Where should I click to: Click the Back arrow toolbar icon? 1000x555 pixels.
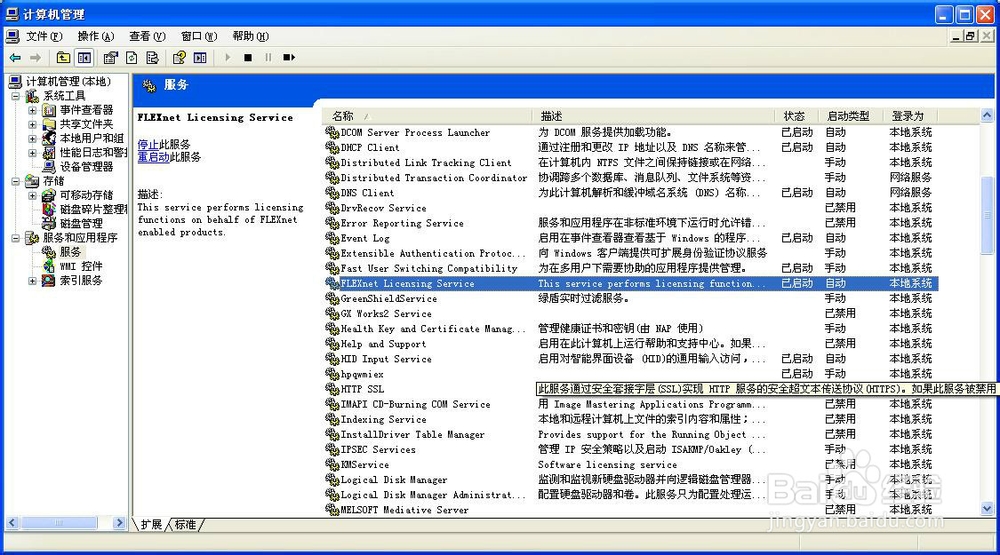15,57
